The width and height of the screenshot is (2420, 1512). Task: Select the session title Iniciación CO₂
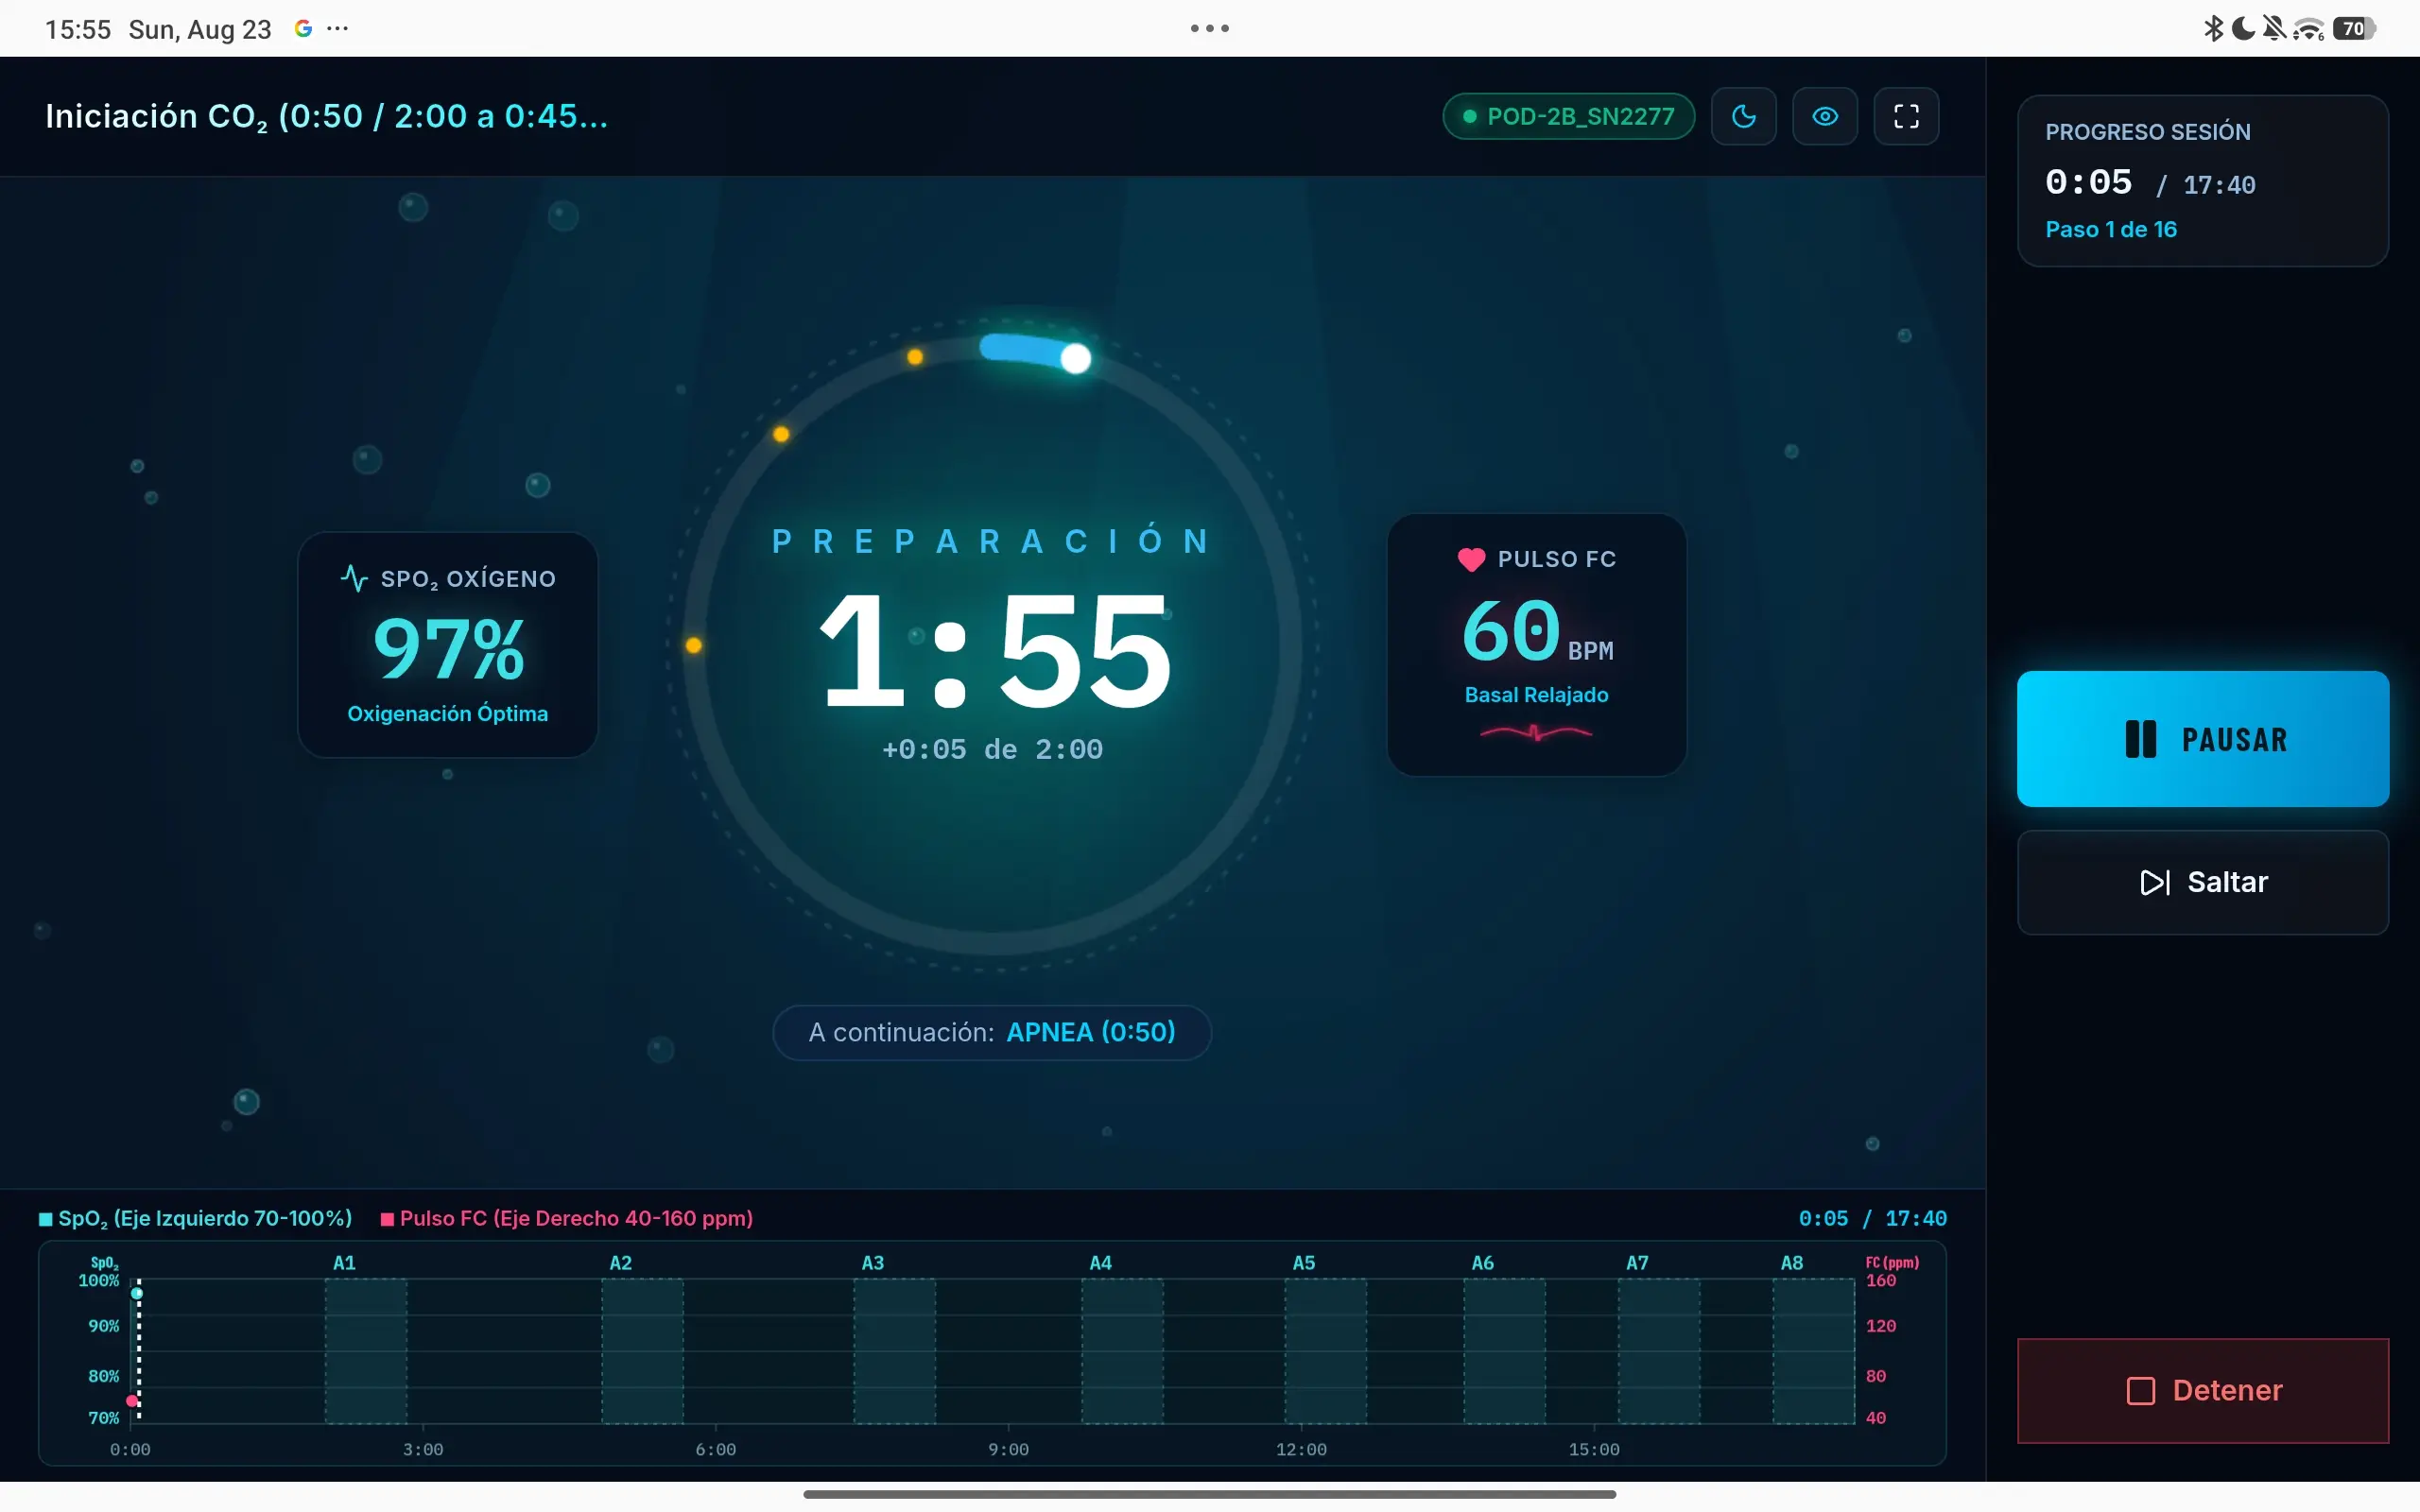[x=326, y=116]
